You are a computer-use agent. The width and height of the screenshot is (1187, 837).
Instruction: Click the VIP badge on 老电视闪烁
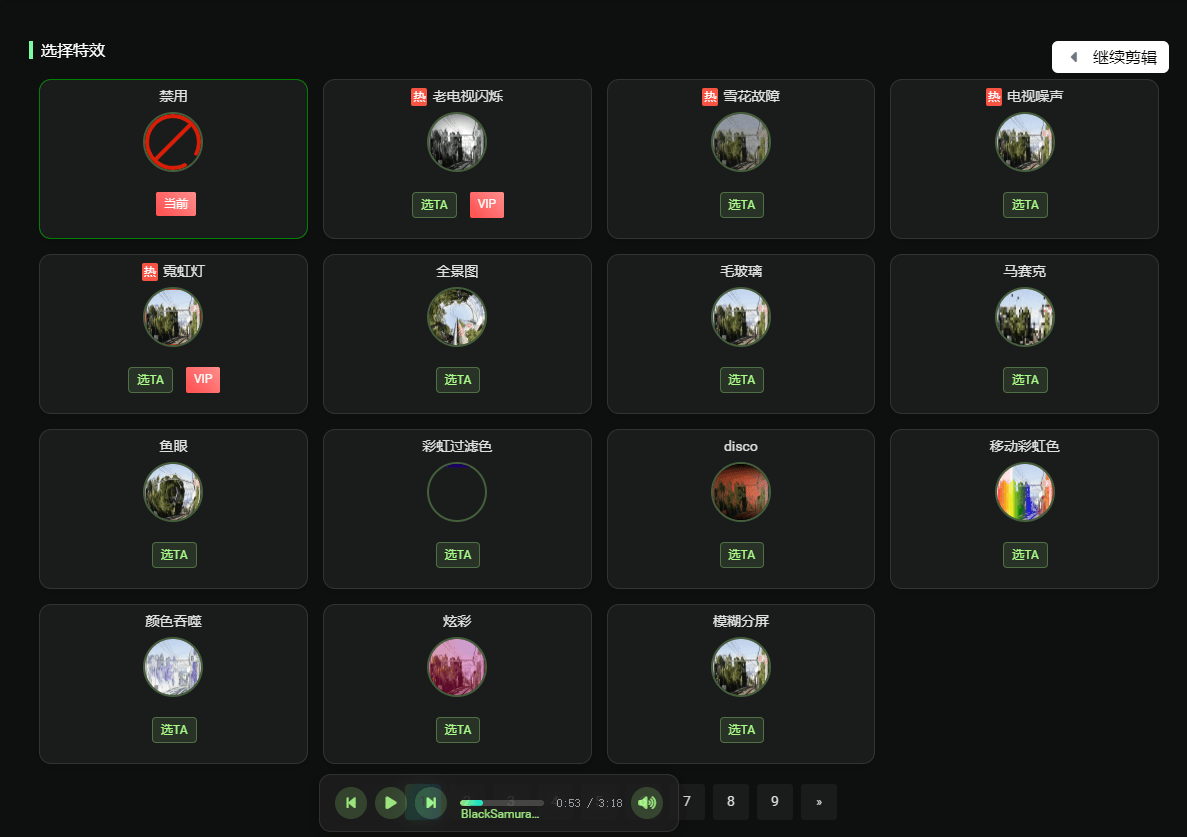(x=487, y=205)
